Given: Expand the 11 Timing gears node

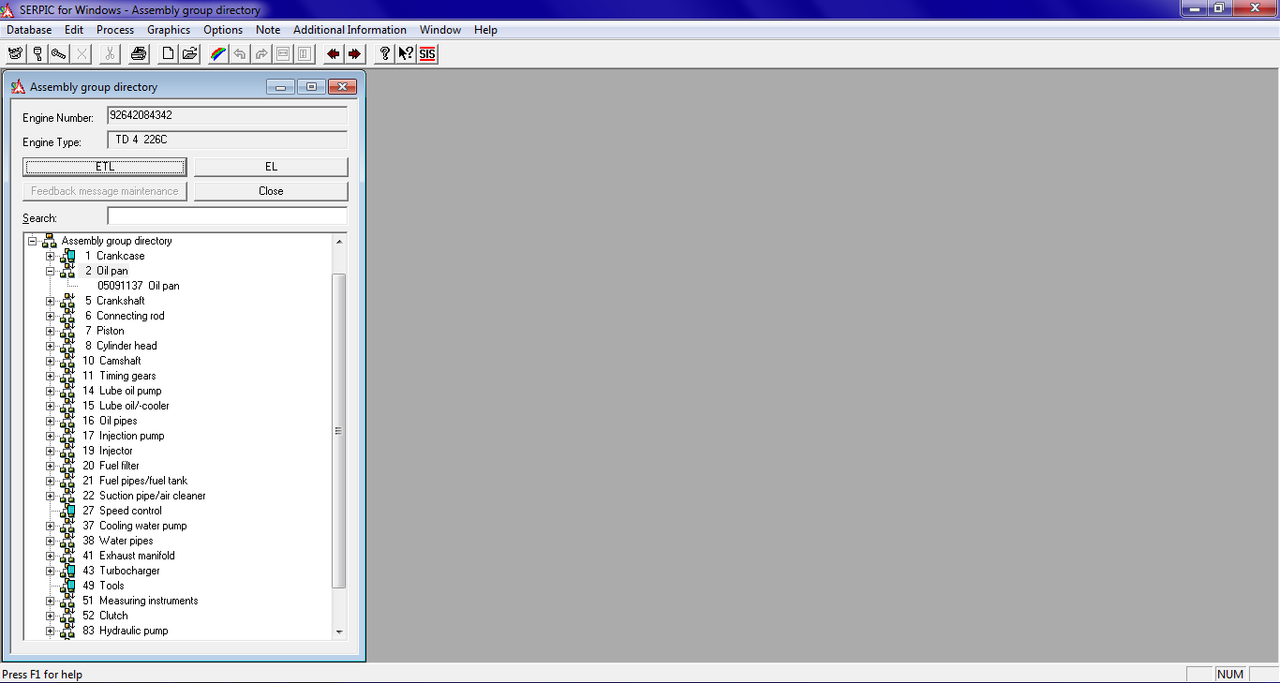Looking at the screenshot, I should pos(51,376).
